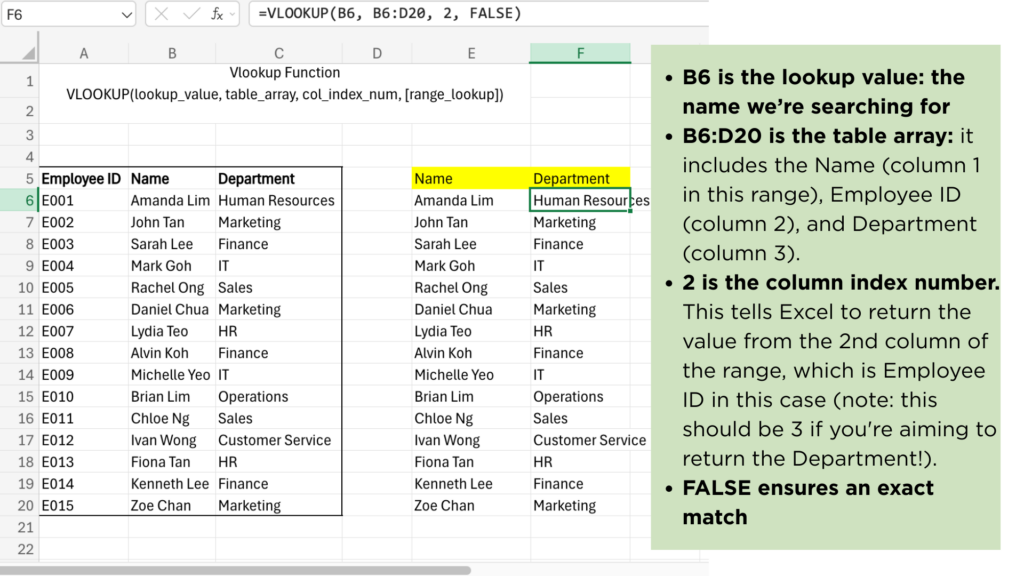Click the confirm checkmark in formula bar
This screenshot has height=576, width=1024.
pos(191,14)
